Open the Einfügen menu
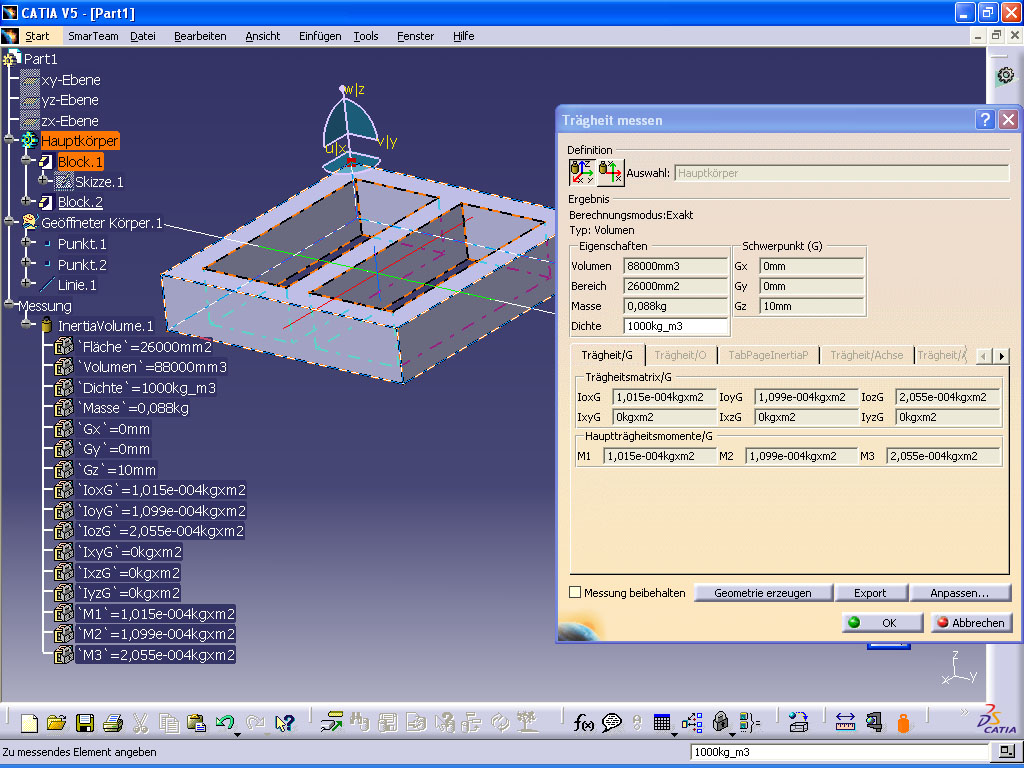This screenshot has width=1024, height=768. click(320, 36)
